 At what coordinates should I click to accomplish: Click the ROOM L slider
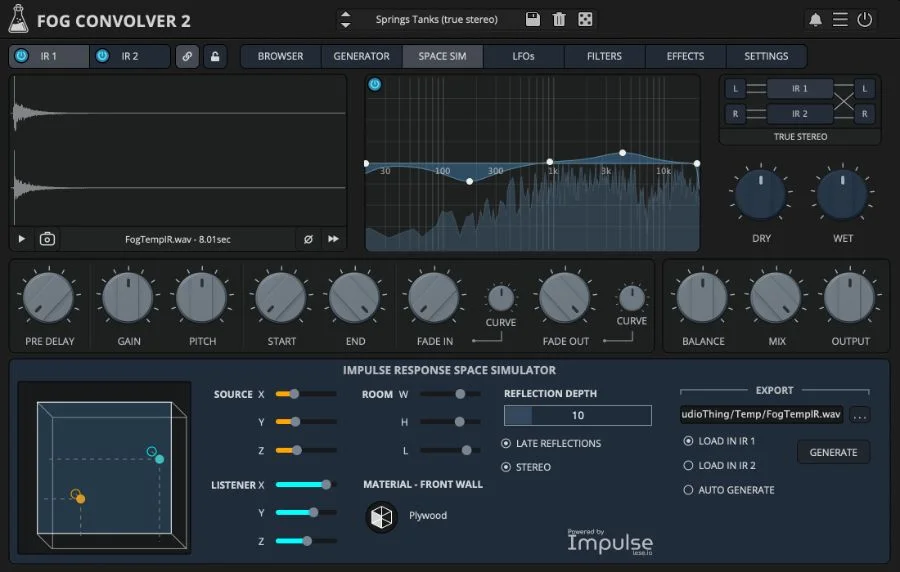451,450
